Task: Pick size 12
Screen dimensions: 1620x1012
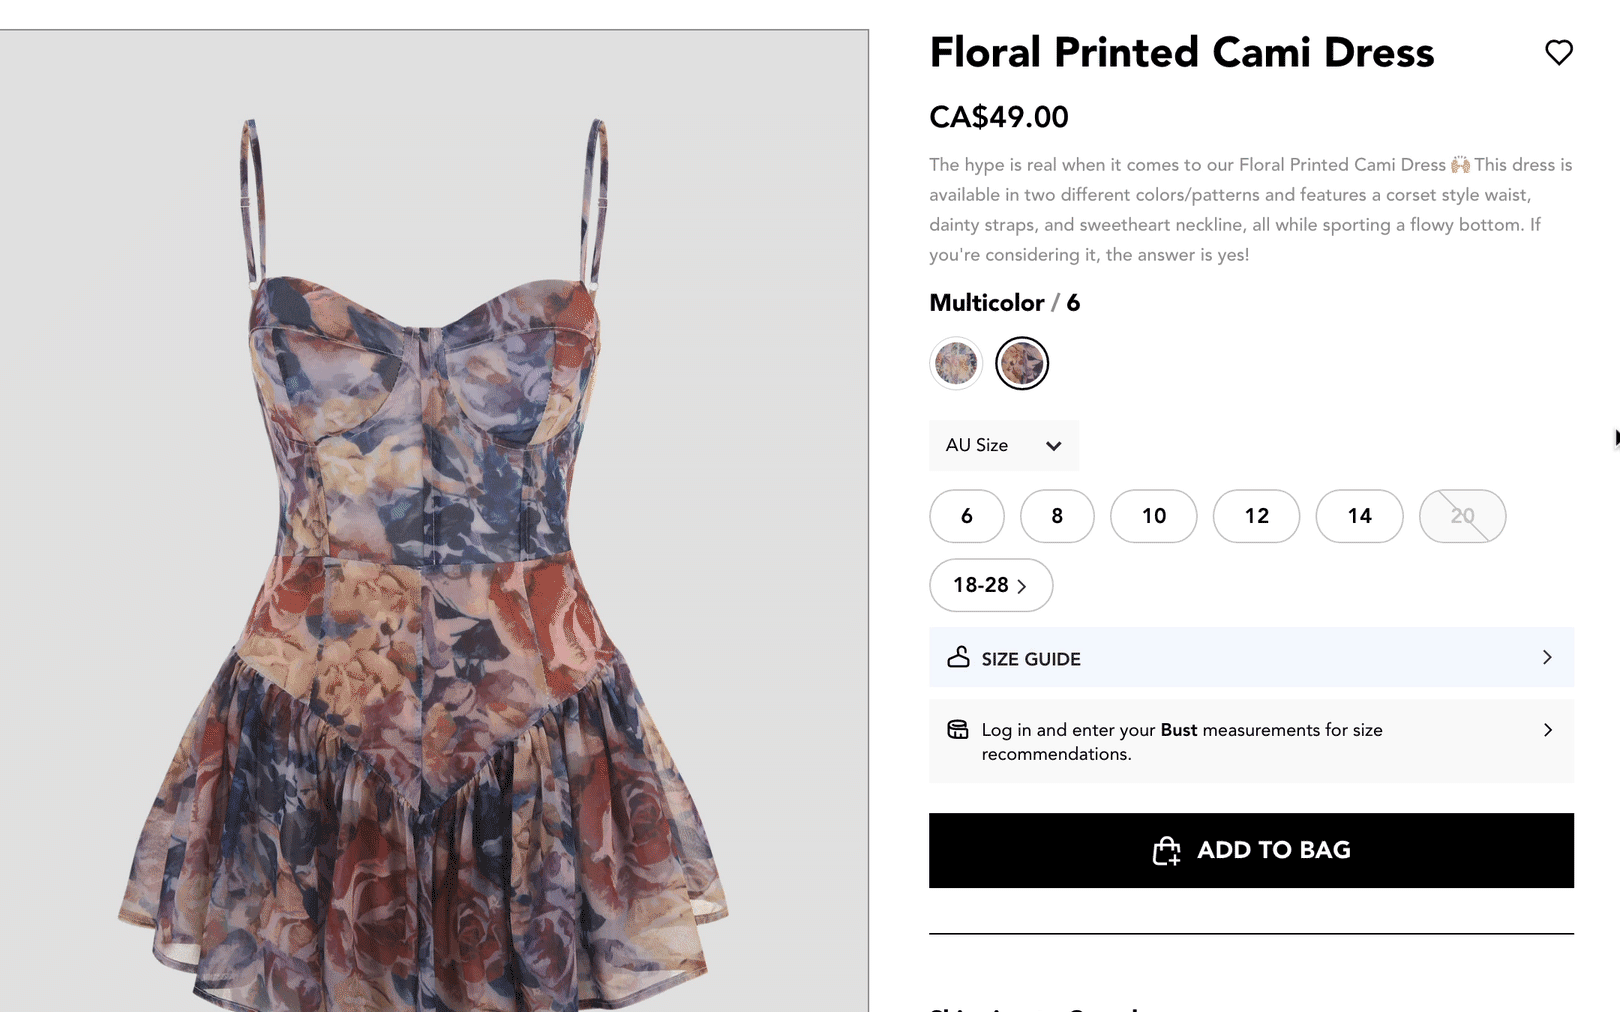Action: (1256, 516)
